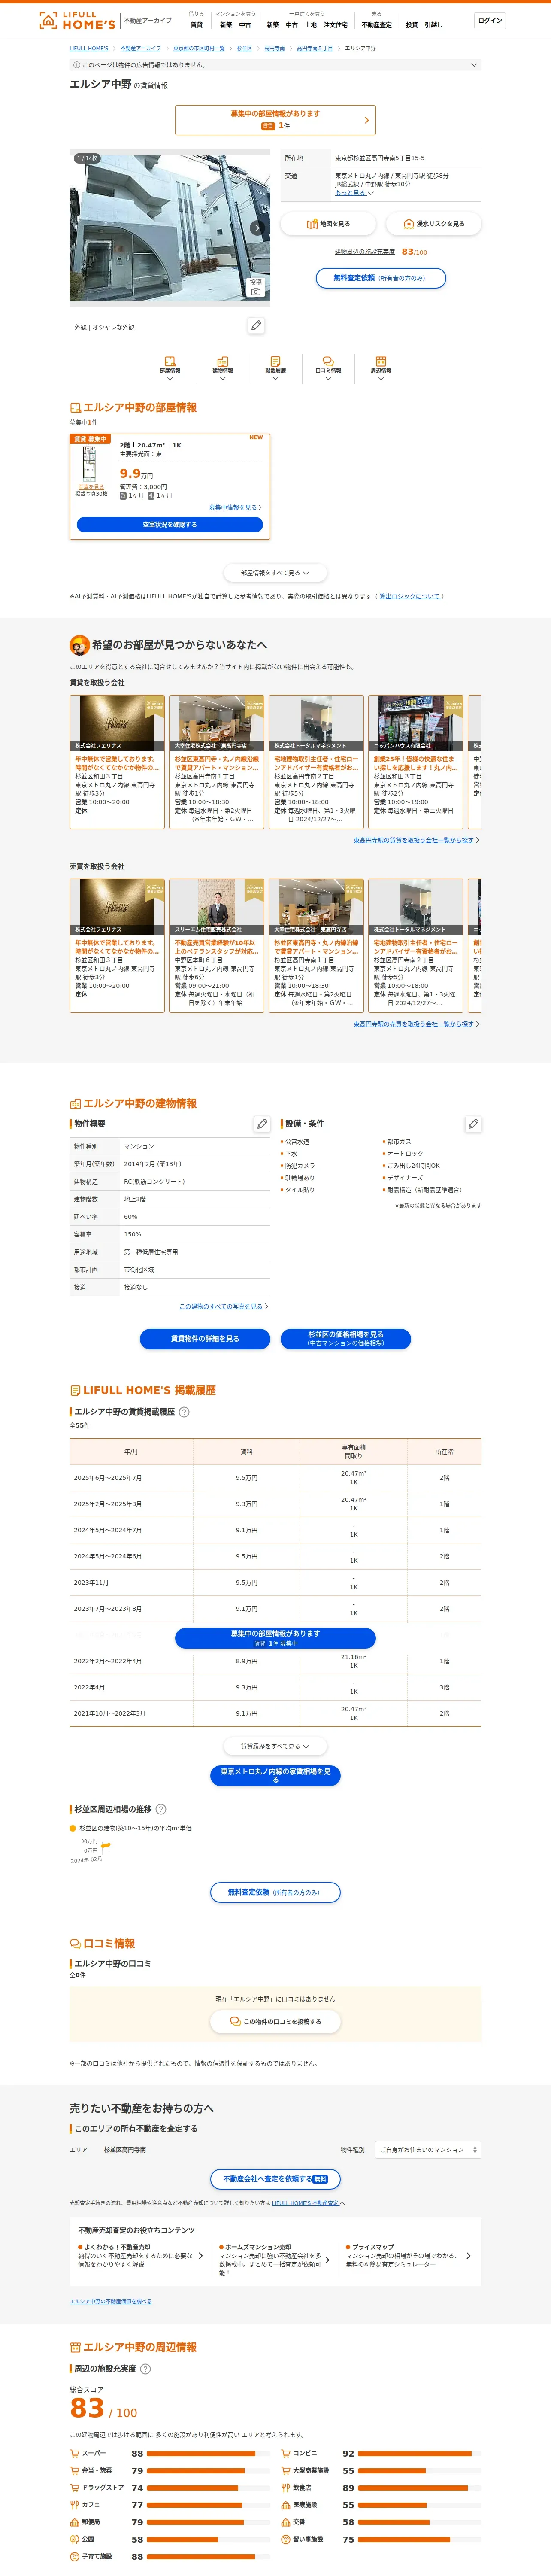The width and height of the screenshot is (551, 2576).
Task: Jump to 周辺情報 section icon
Action: (381, 366)
